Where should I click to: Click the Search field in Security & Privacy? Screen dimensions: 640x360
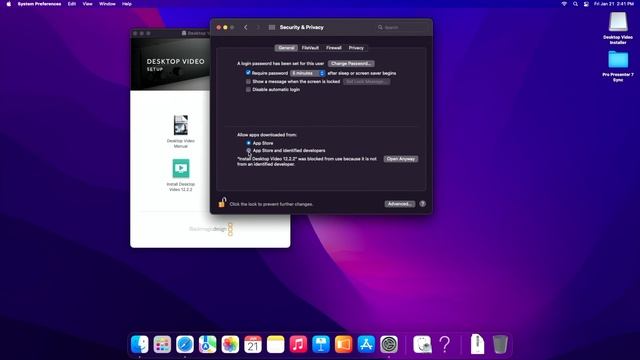coord(402,27)
